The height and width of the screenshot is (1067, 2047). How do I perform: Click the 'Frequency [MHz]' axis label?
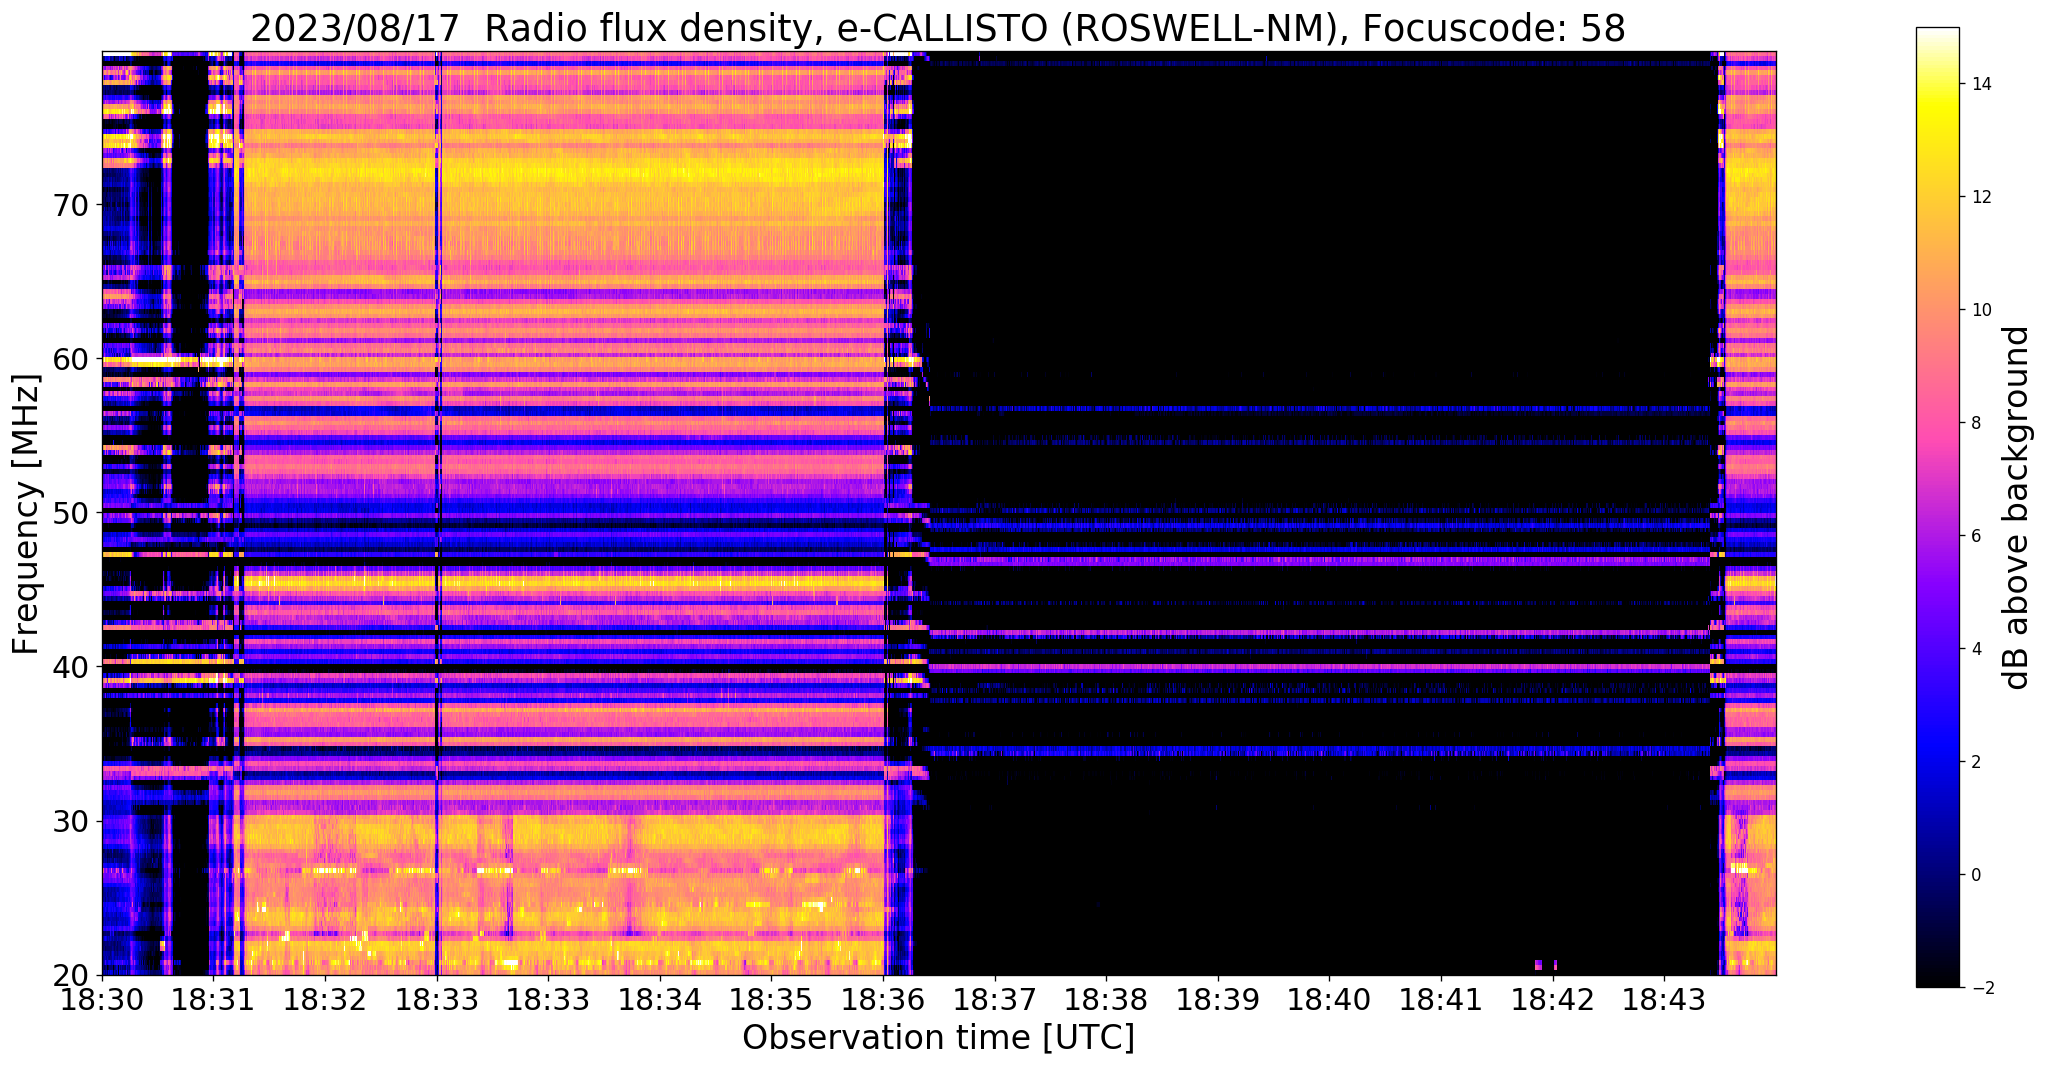pos(27,514)
